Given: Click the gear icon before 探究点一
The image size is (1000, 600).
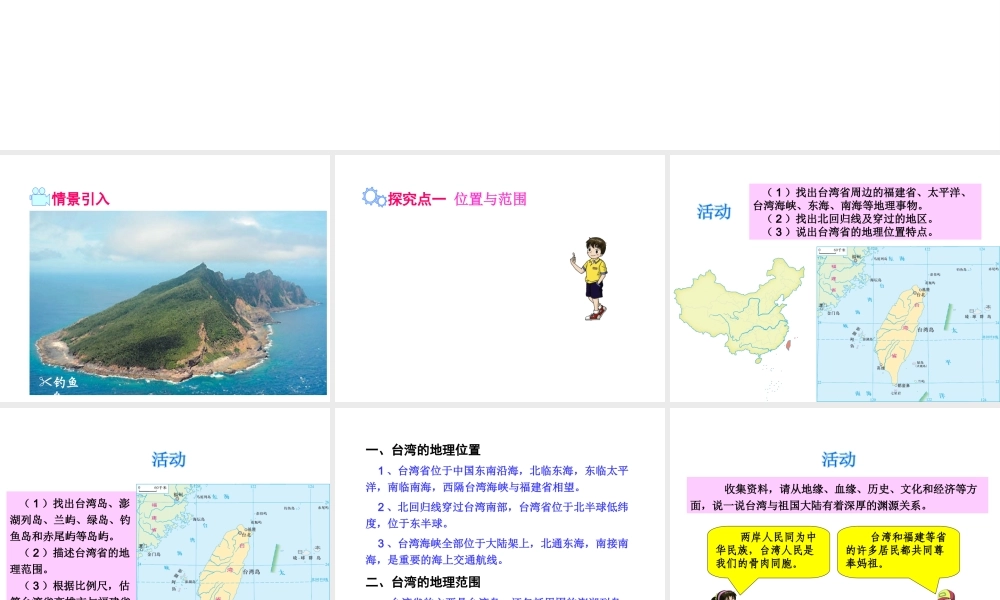Looking at the screenshot, I should 374,198.
